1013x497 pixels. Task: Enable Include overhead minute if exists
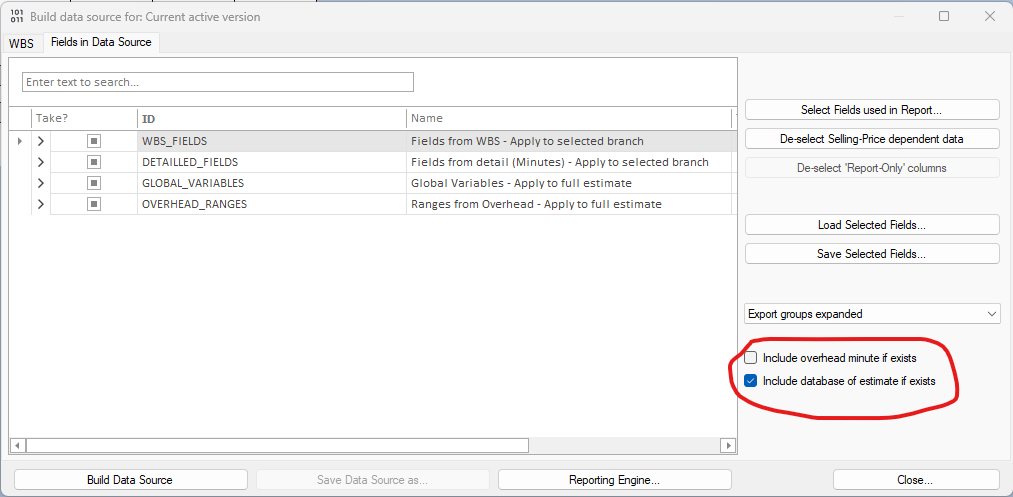coord(751,358)
